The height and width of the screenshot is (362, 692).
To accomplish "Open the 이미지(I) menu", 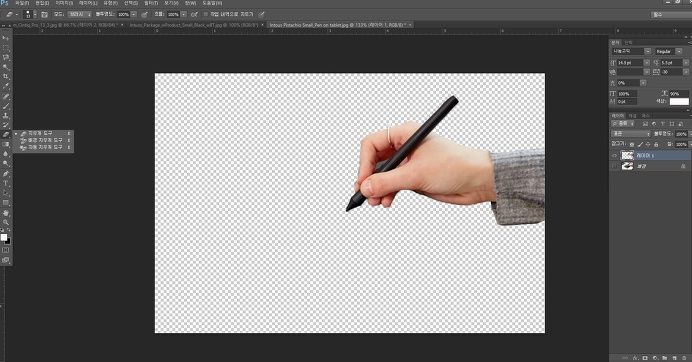I will click(x=64, y=3).
